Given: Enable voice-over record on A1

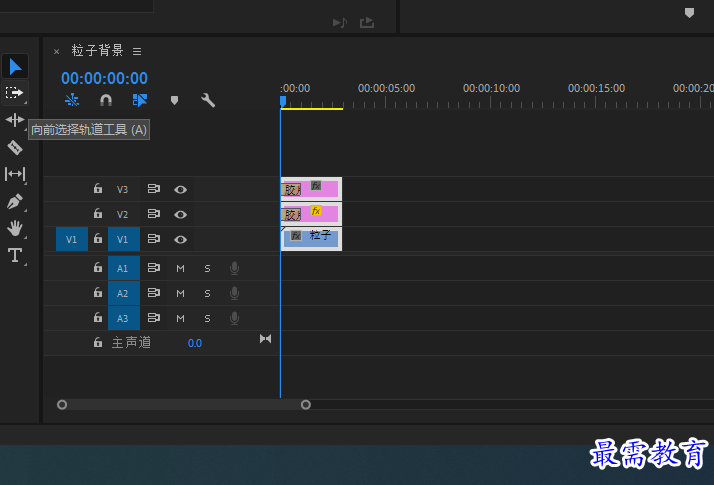Looking at the screenshot, I should point(235,268).
